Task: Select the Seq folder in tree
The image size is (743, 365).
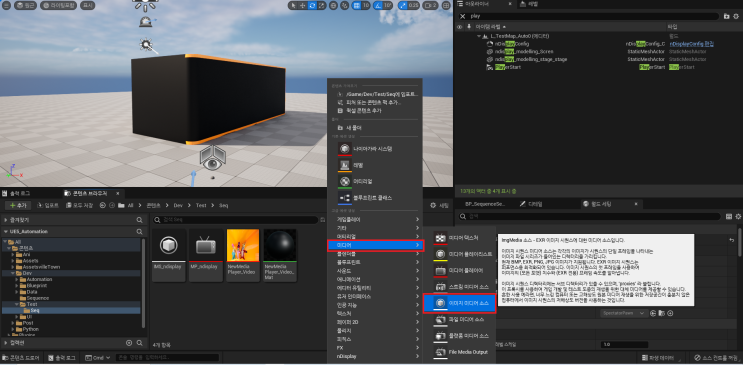Action: pyautogui.click(x=35, y=310)
